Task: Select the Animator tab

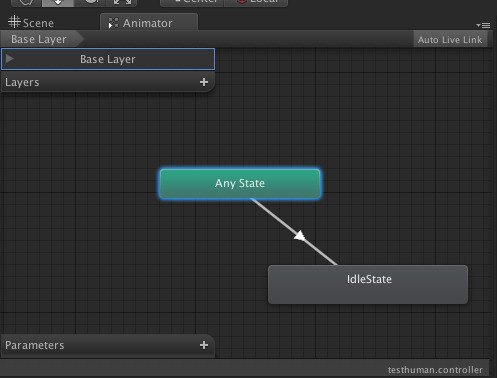Action: (149, 23)
